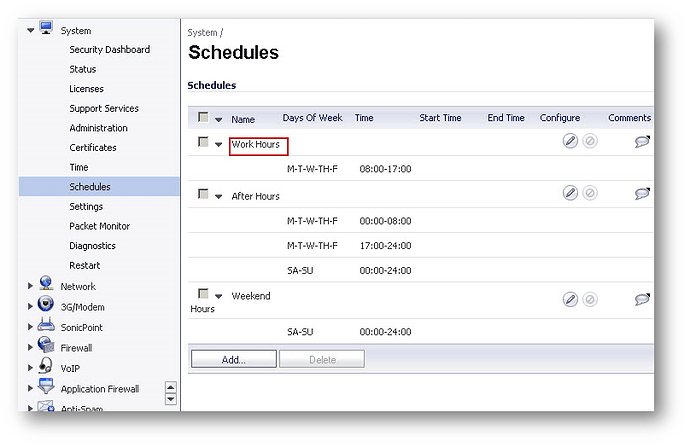Collapse the Weekend Hours schedule row
The image size is (690, 447).
[x=218, y=297]
